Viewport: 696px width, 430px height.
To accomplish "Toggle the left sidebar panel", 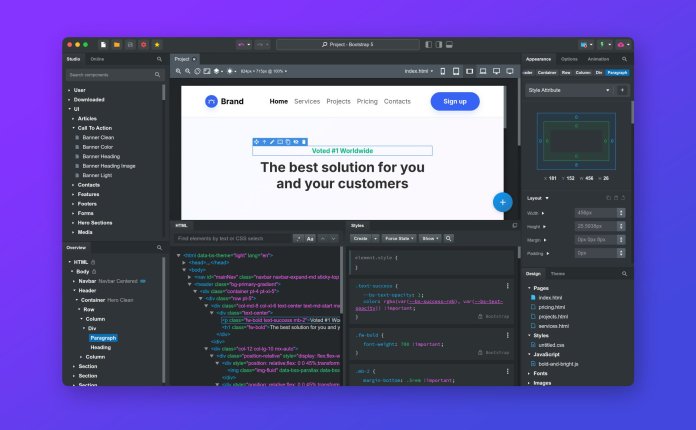I will (x=428, y=44).
